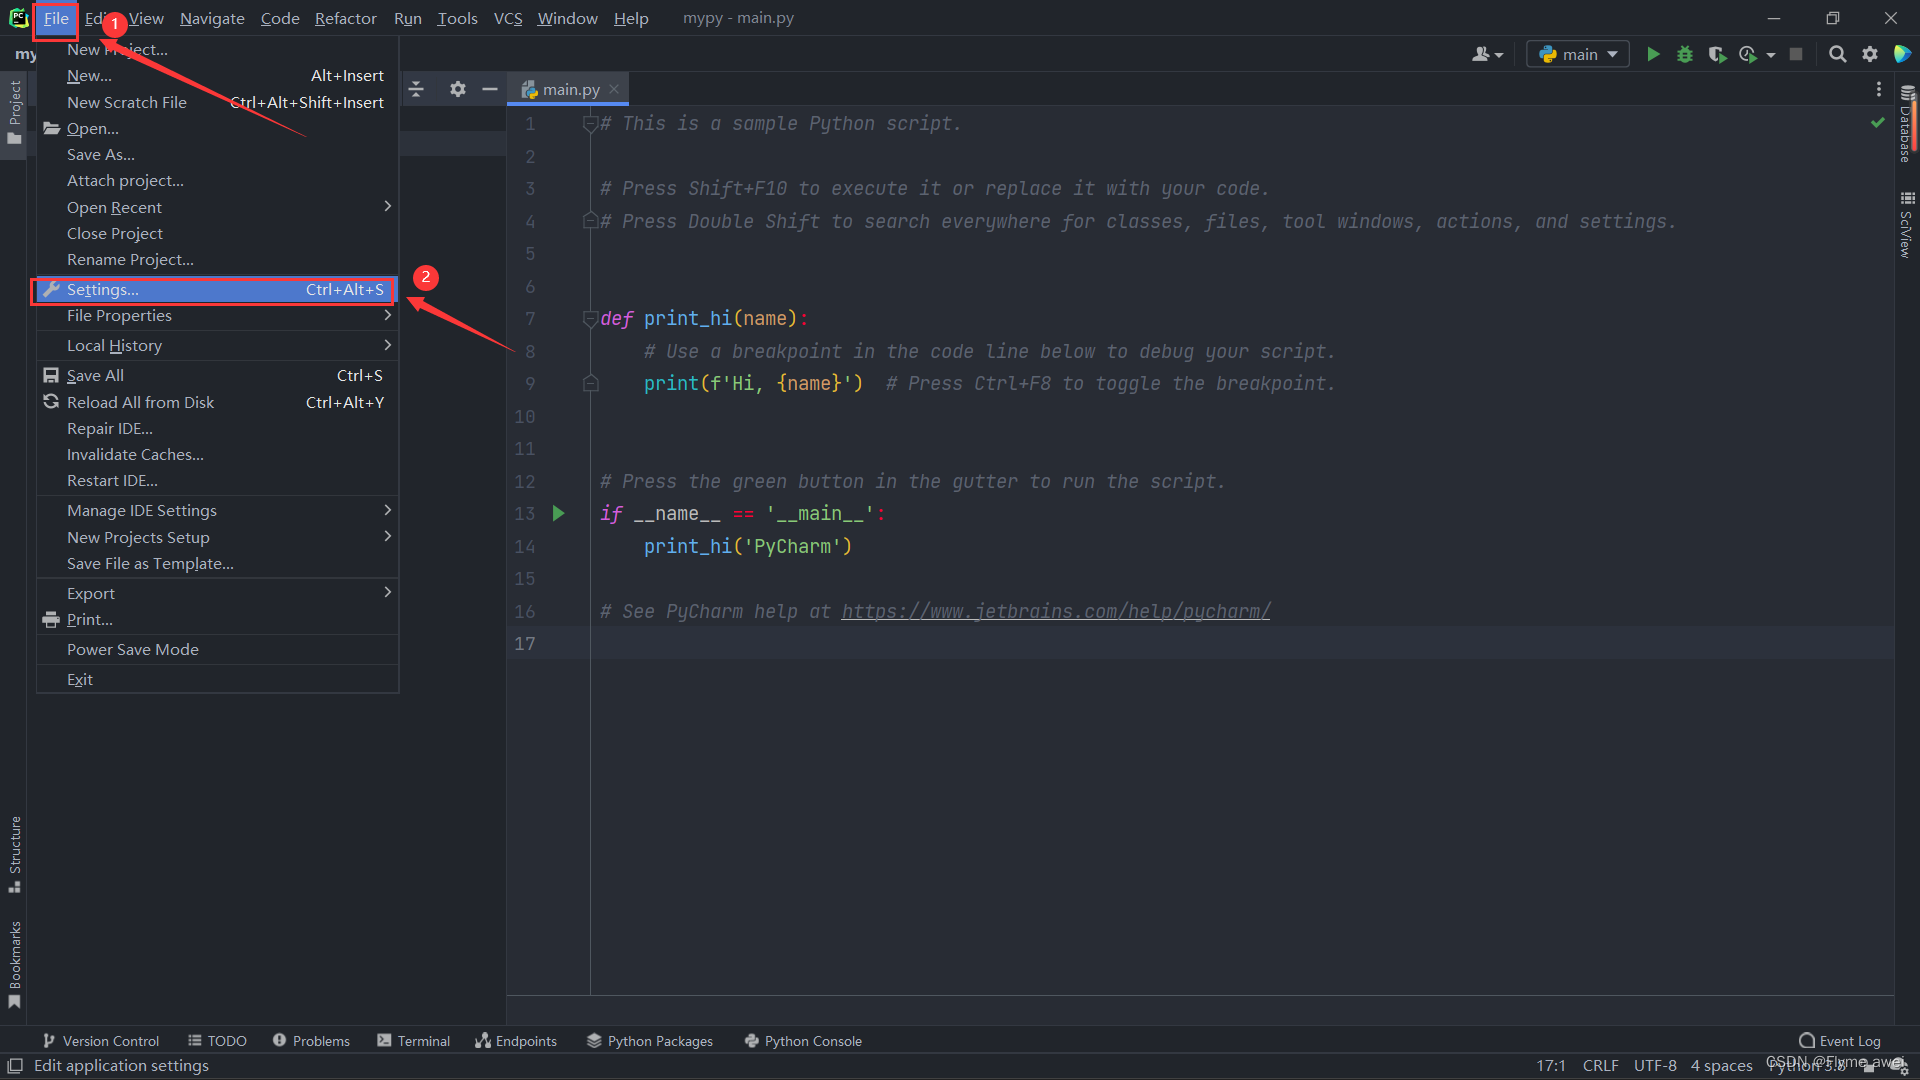
Task: Click Run with Coverage shield icon
Action: [x=1717, y=54]
